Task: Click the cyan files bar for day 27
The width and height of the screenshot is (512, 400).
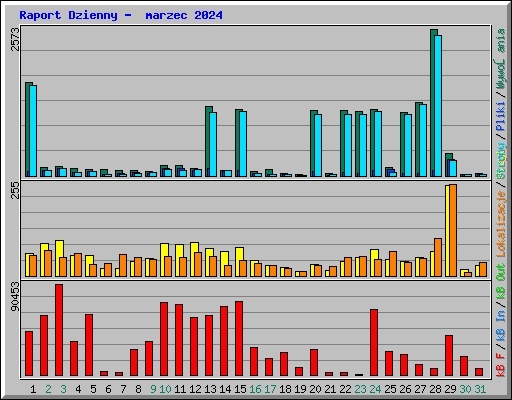Action: click(423, 140)
